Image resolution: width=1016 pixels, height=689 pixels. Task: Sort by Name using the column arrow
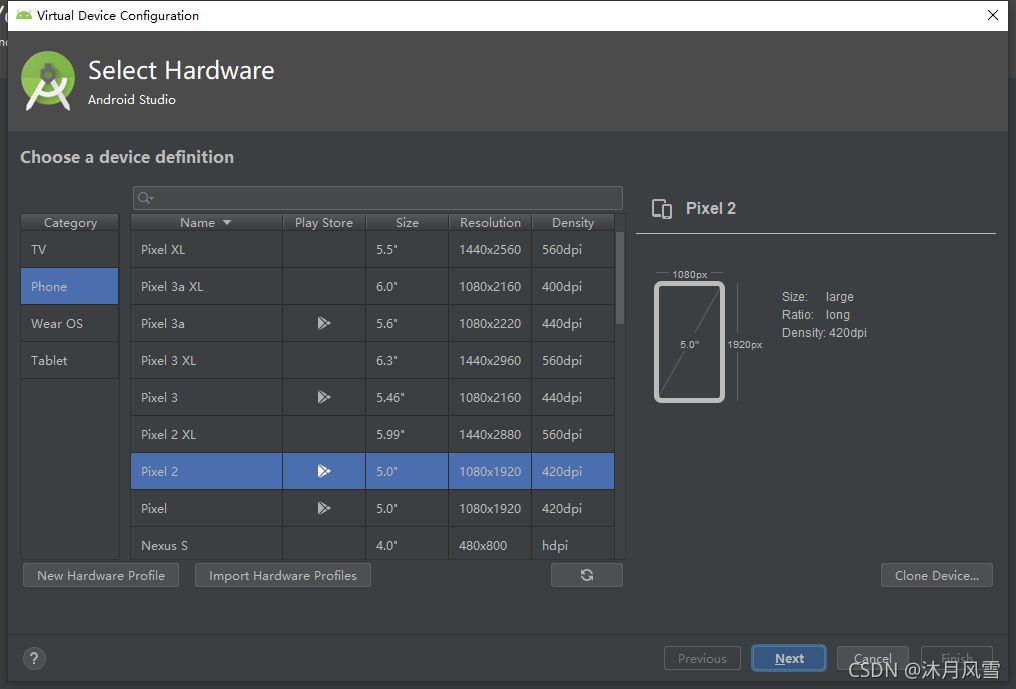(x=227, y=222)
